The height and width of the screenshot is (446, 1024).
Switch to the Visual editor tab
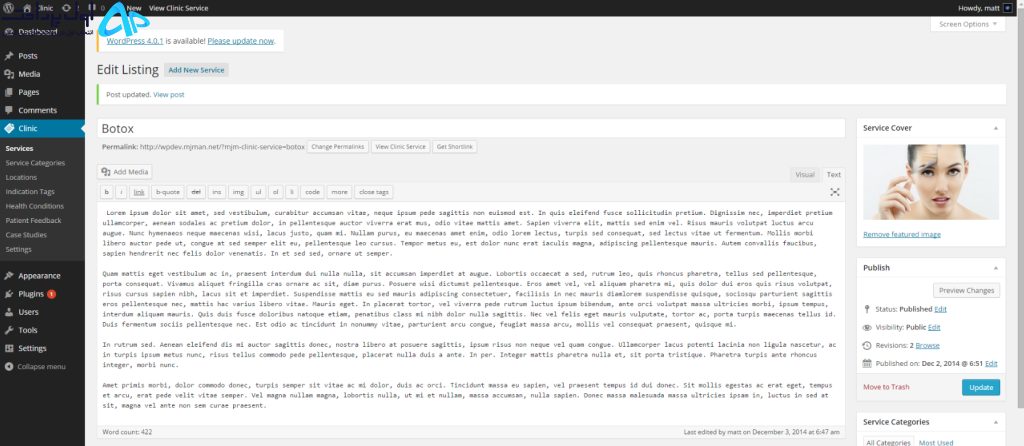[x=805, y=174]
